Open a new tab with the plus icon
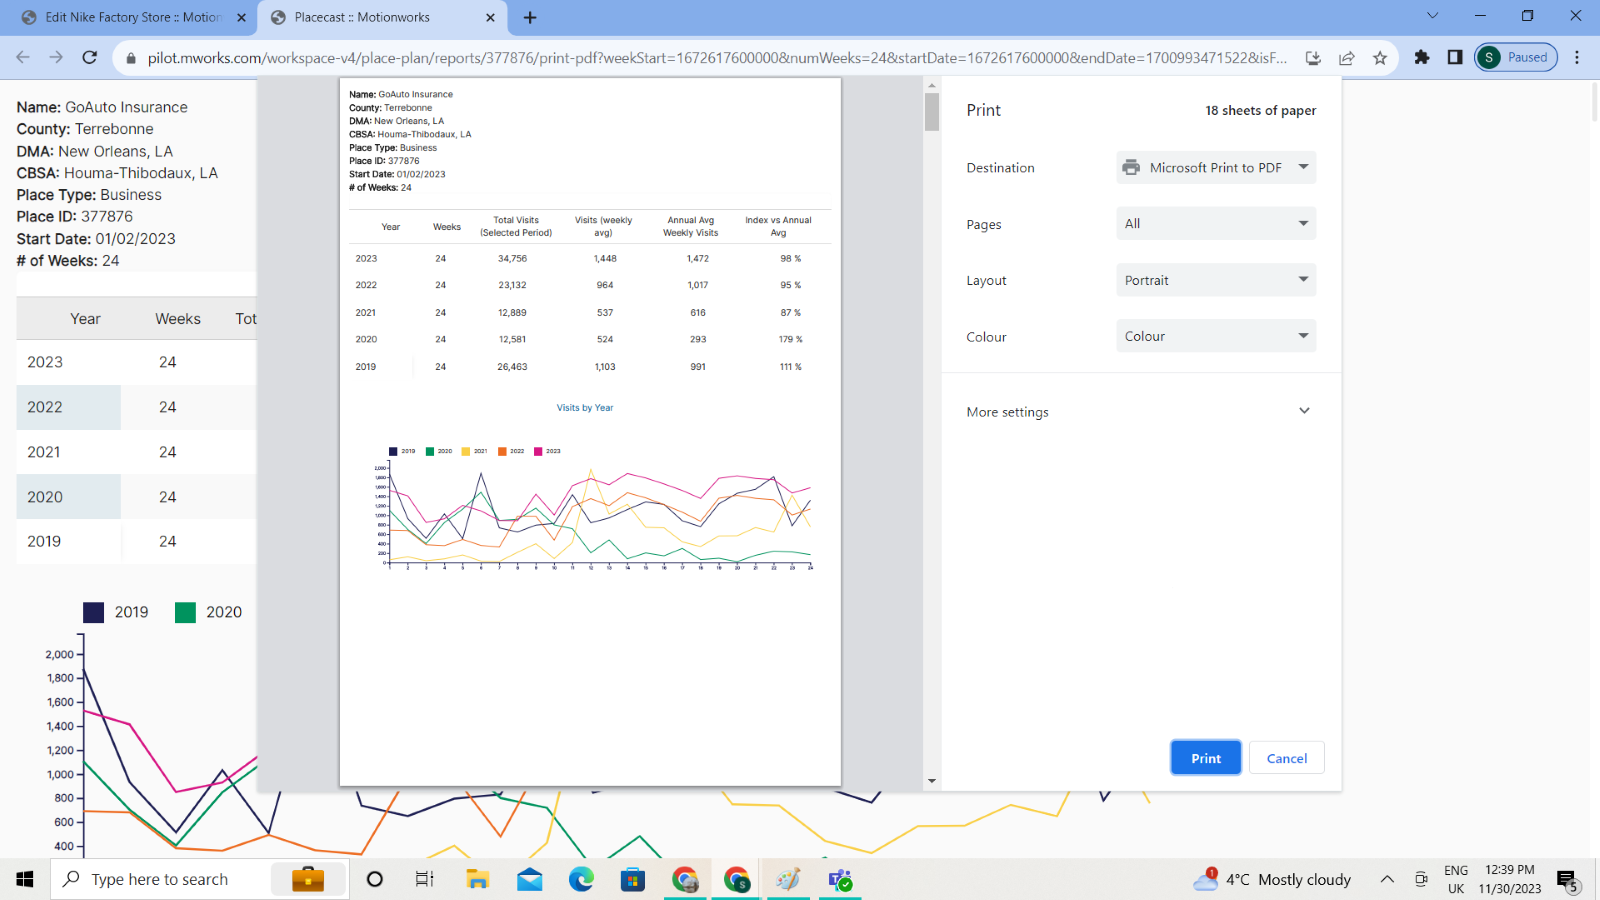This screenshot has height=900, width=1600. click(530, 17)
